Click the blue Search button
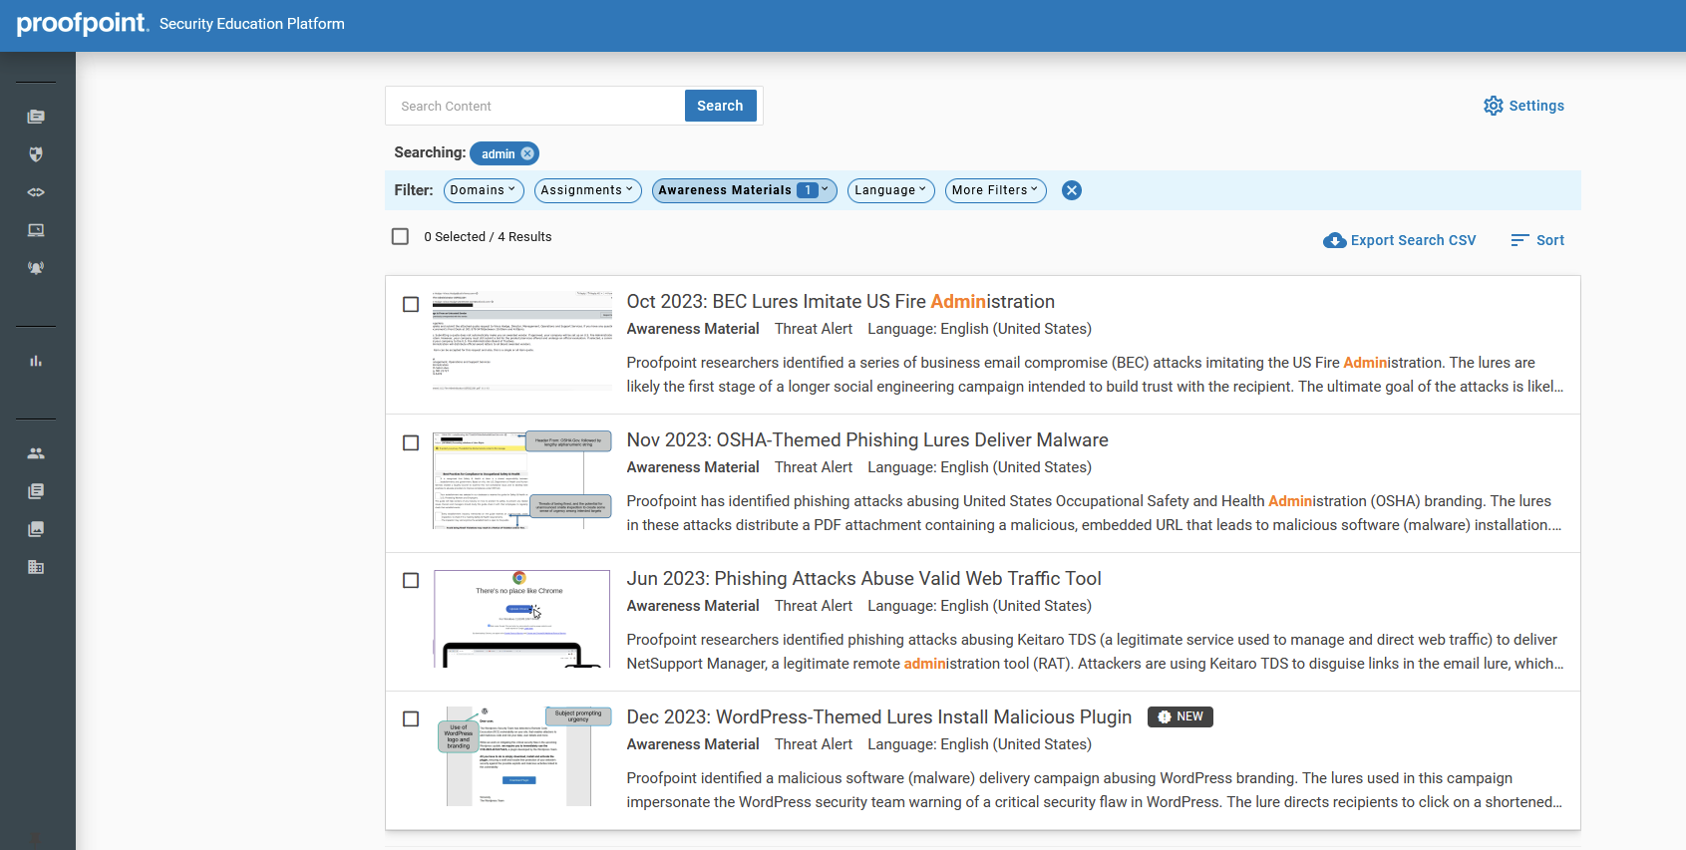The image size is (1686, 850). 719,106
